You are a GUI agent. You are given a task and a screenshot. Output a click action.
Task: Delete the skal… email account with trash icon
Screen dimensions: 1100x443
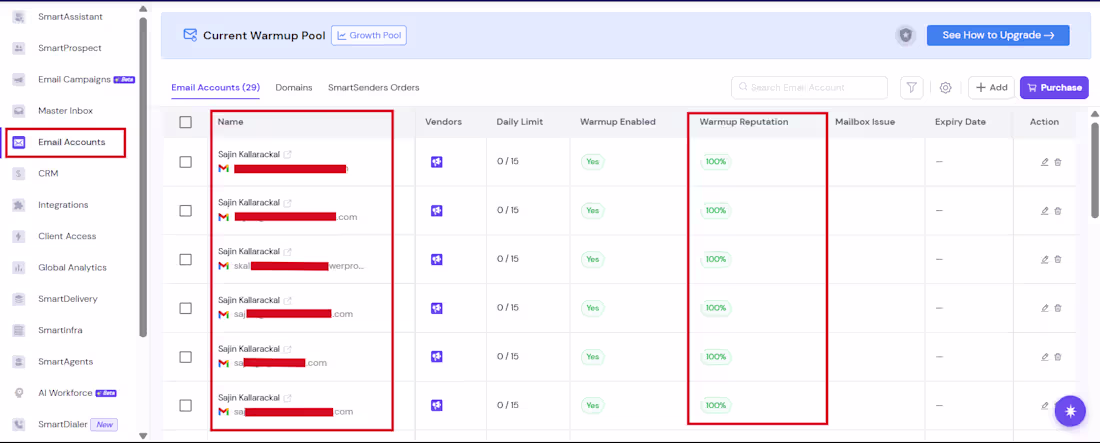1058,260
